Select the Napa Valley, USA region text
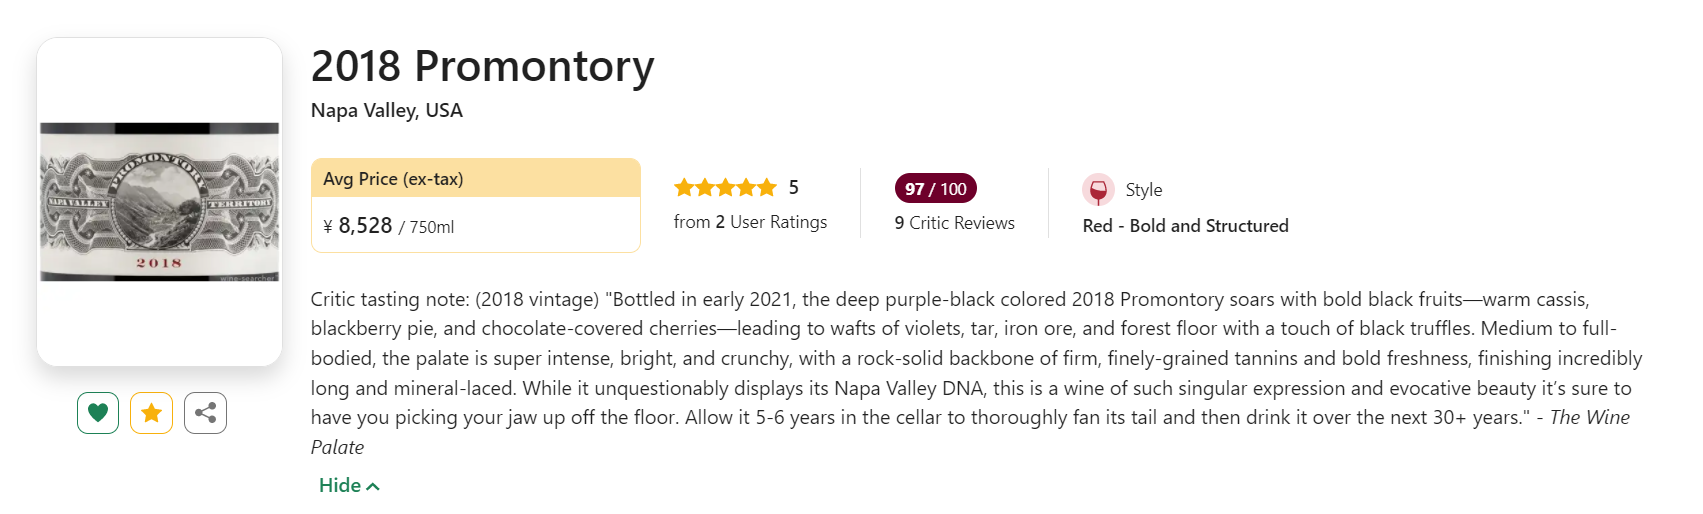The width and height of the screenshot is (1703, 514). coord(387,111)
